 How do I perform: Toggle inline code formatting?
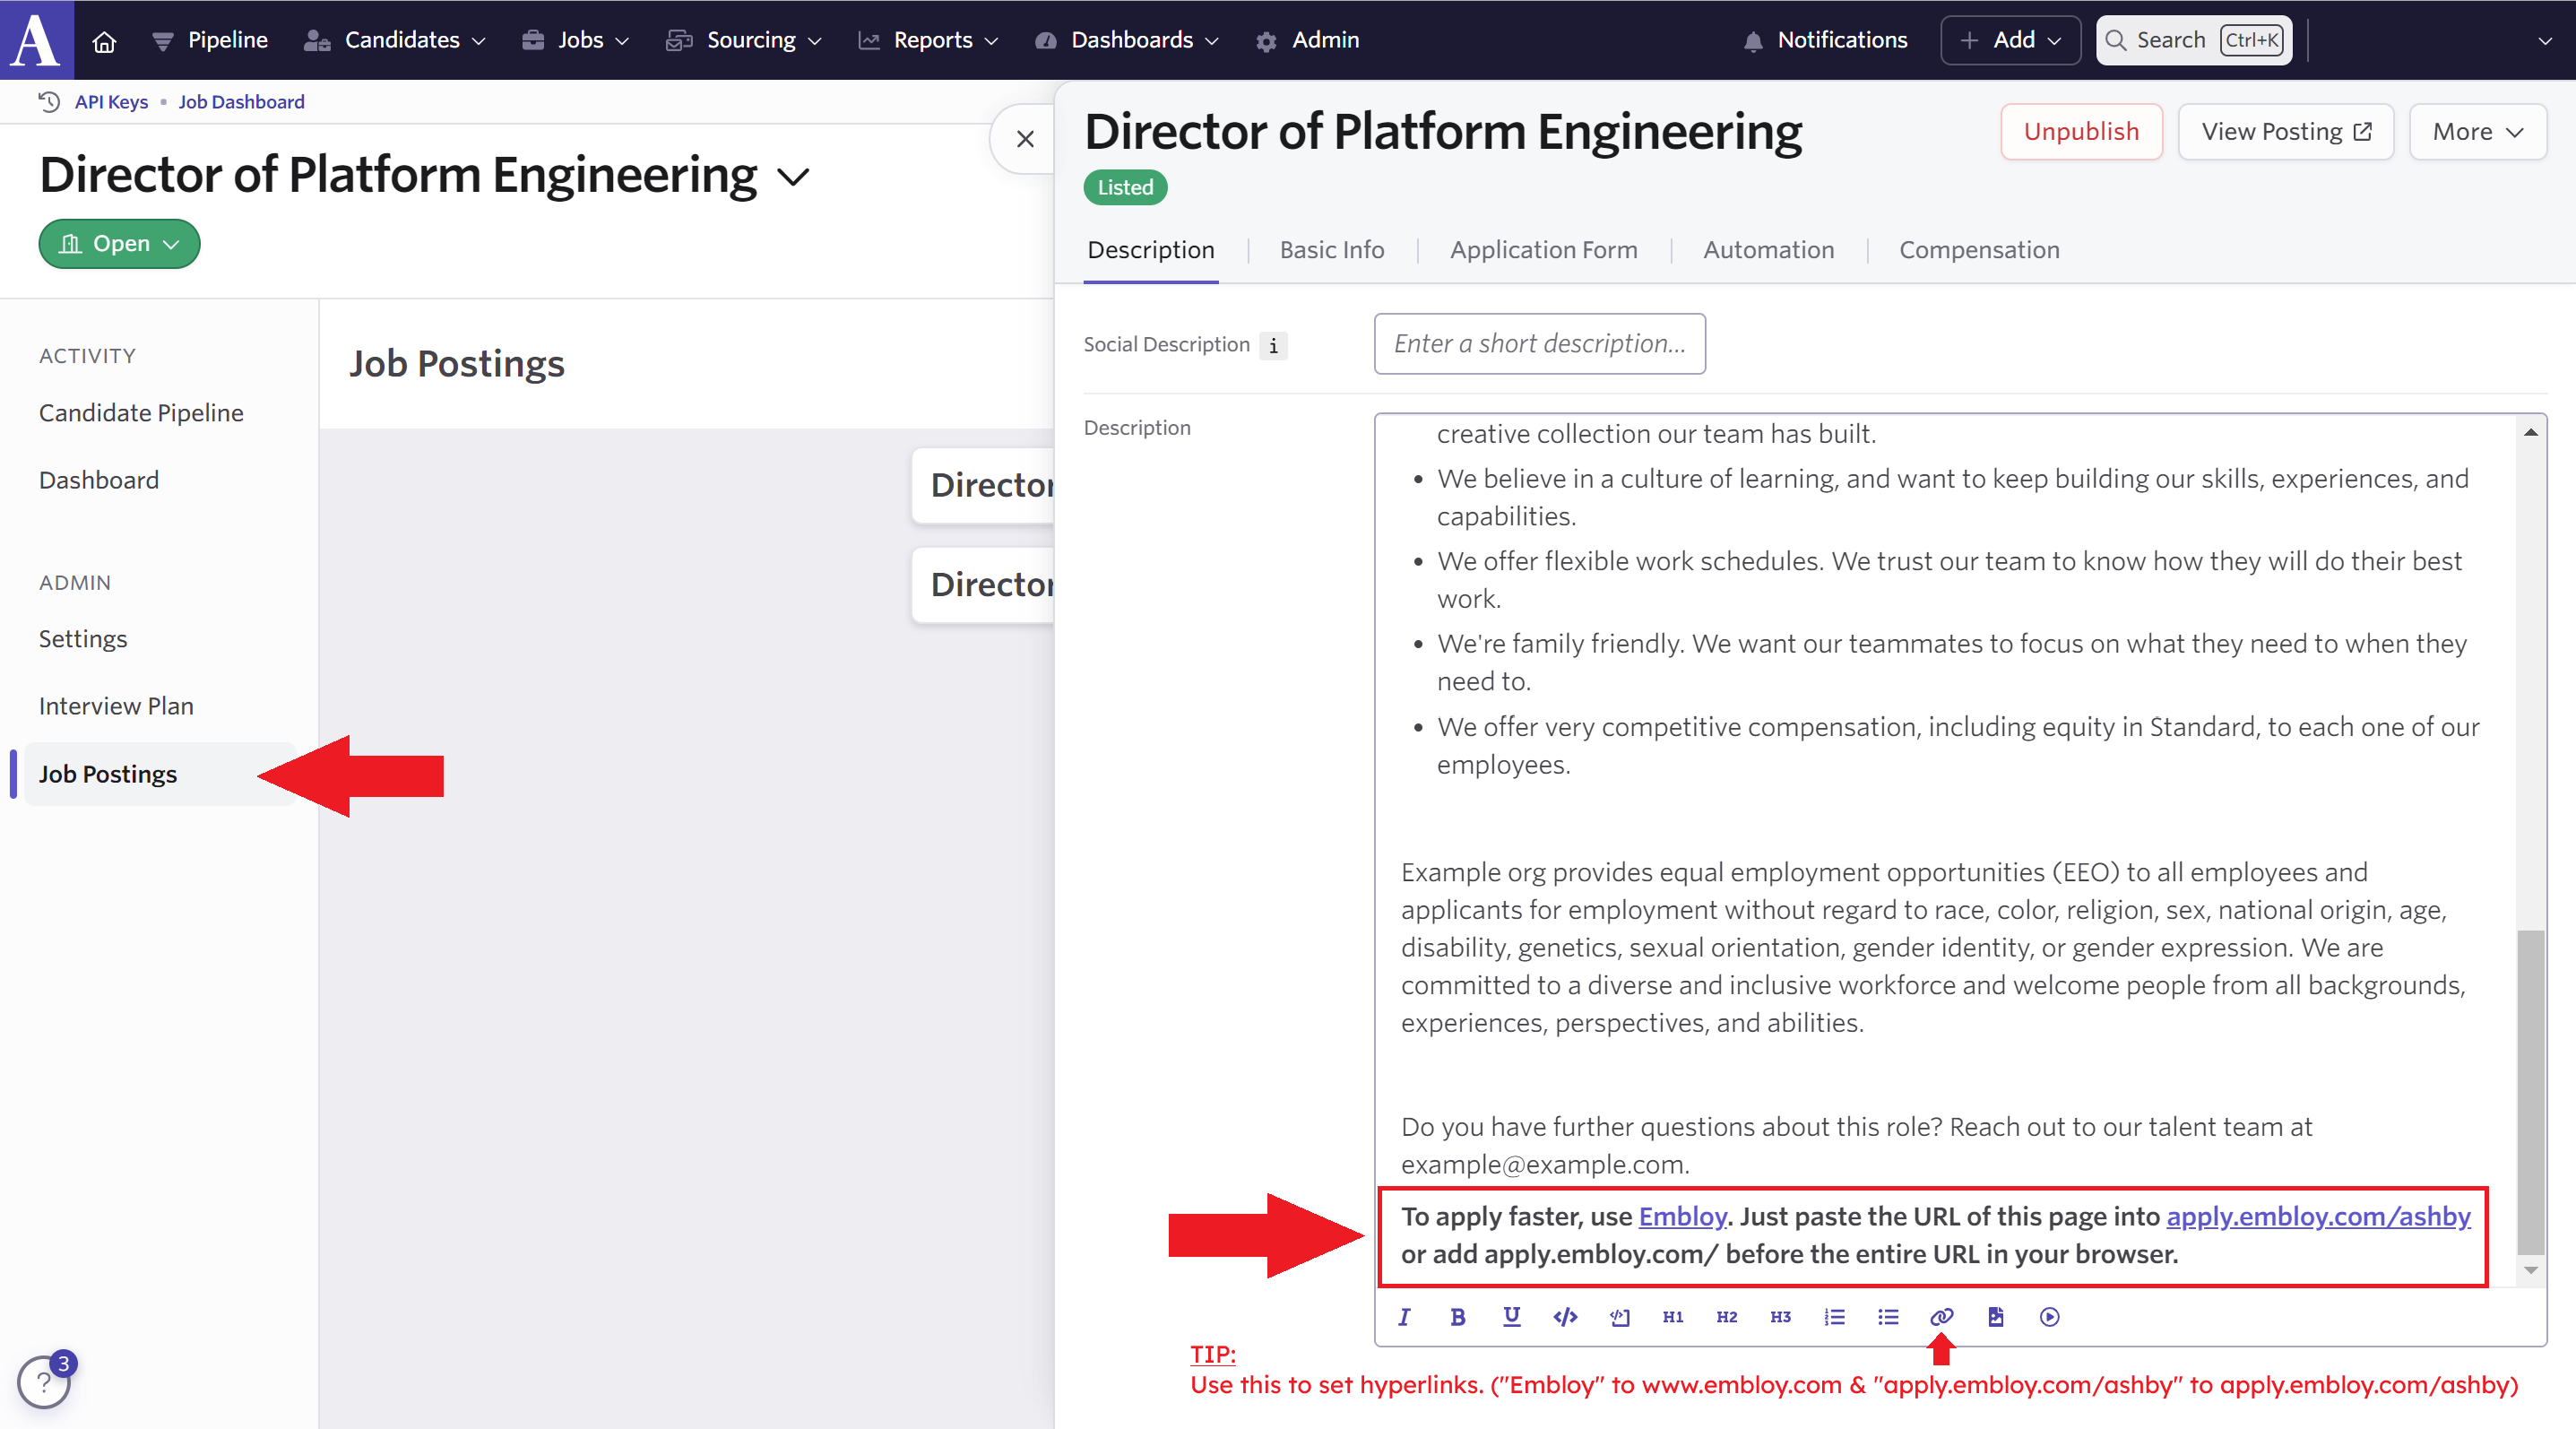pos(1565,1317)
